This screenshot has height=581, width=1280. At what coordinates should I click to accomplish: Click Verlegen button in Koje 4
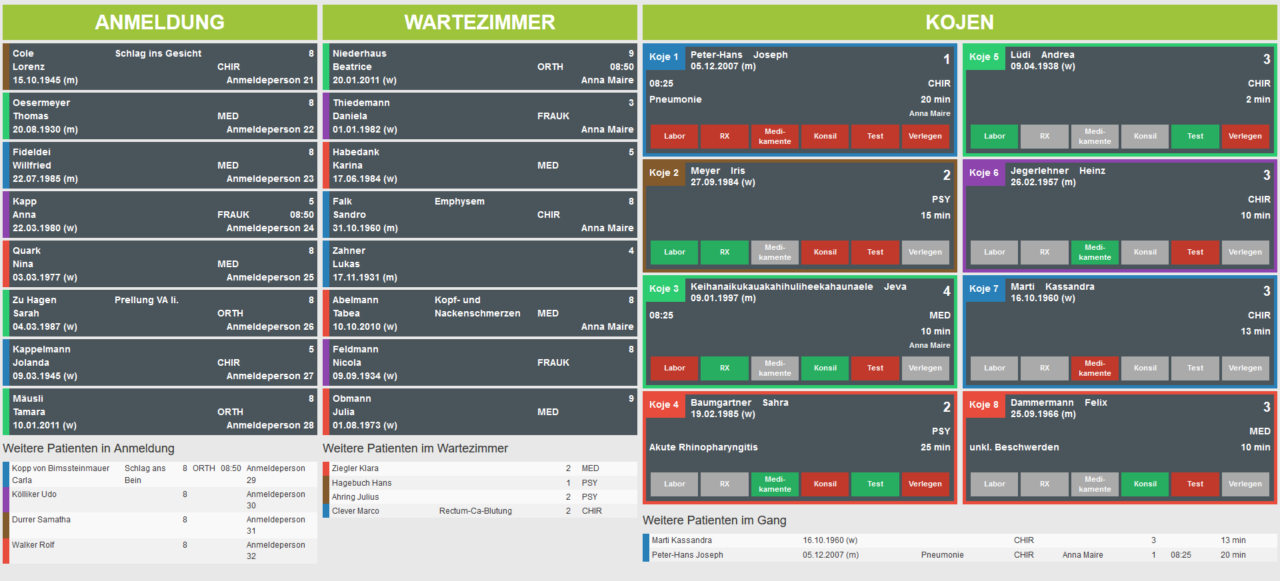(925, 484)
